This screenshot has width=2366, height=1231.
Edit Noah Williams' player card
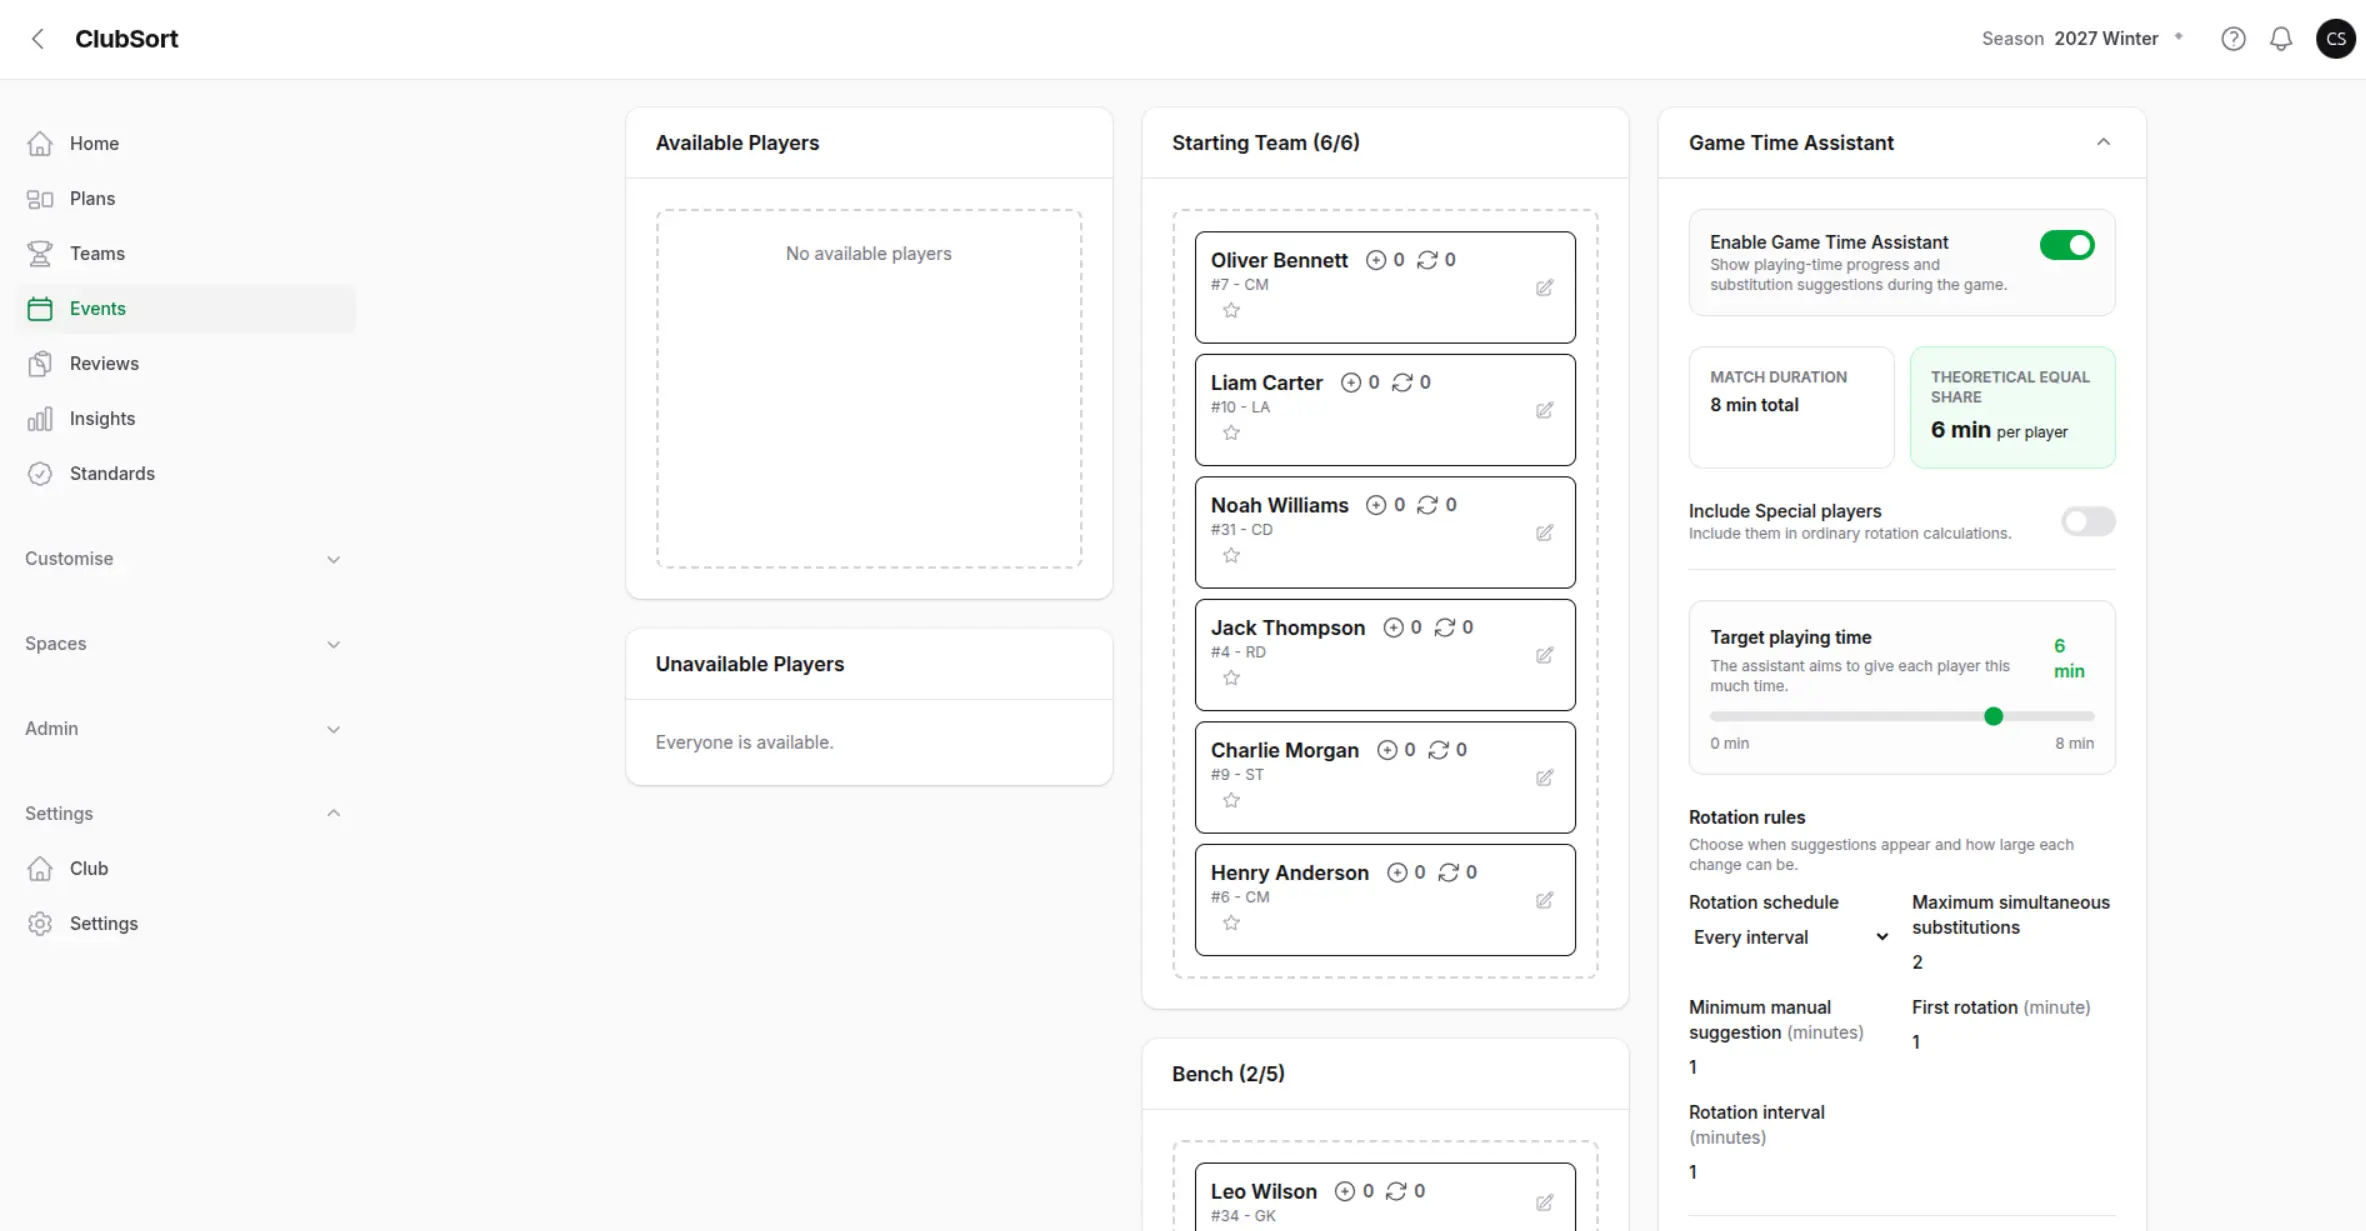[1544, 533]
